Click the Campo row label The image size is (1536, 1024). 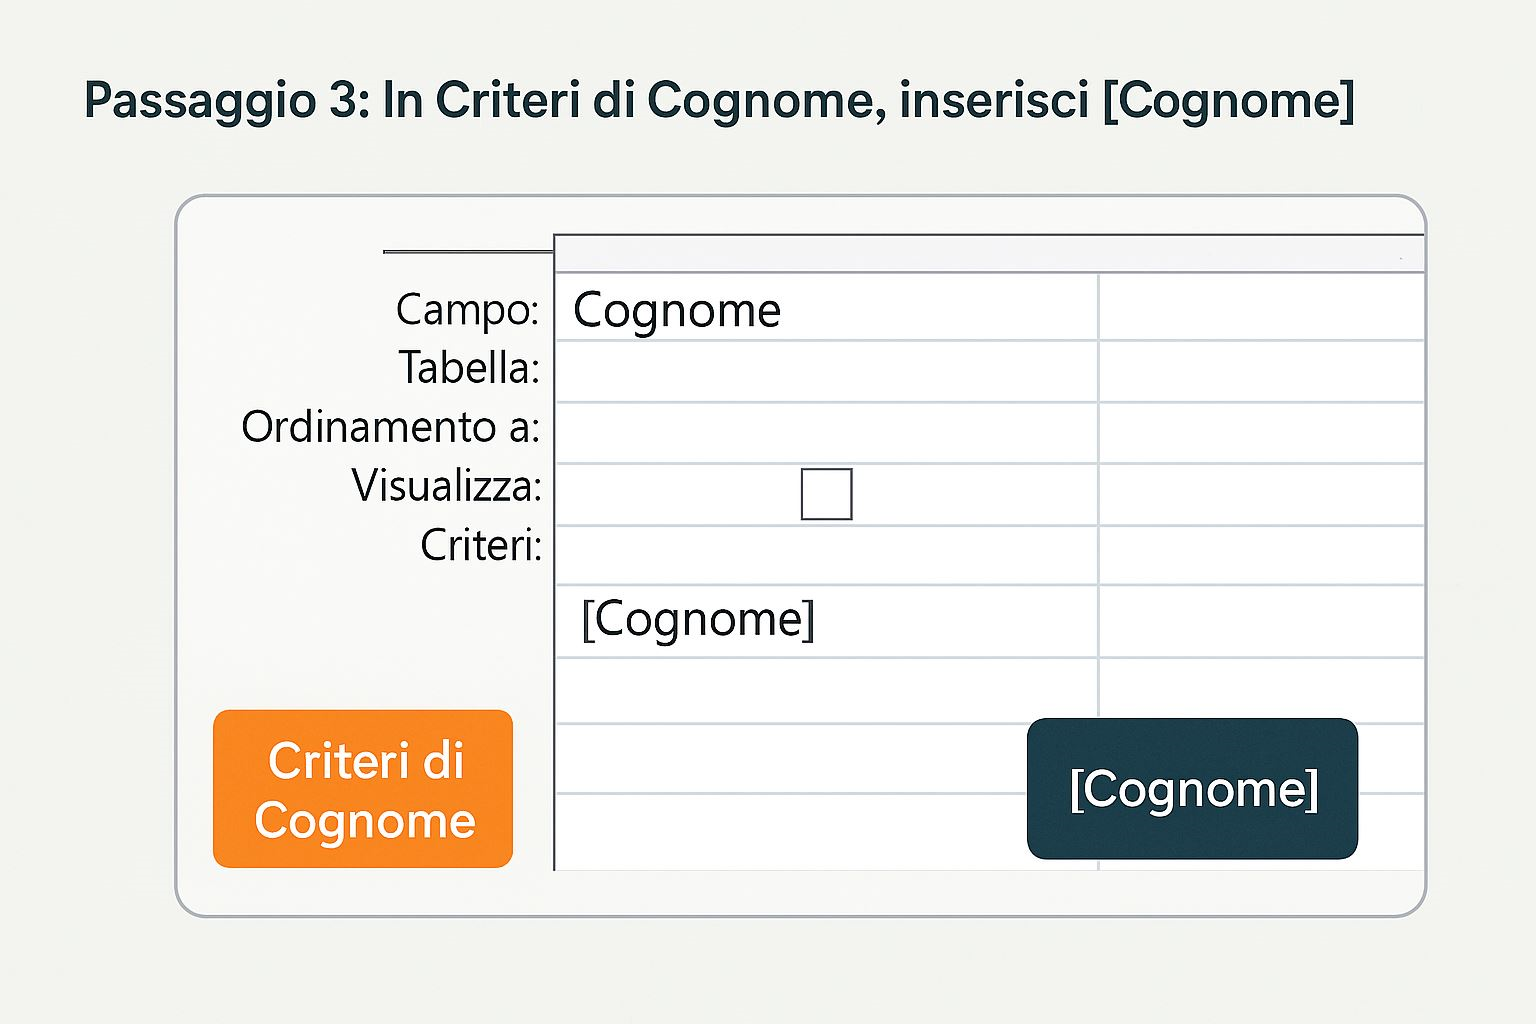pos(467,310)
